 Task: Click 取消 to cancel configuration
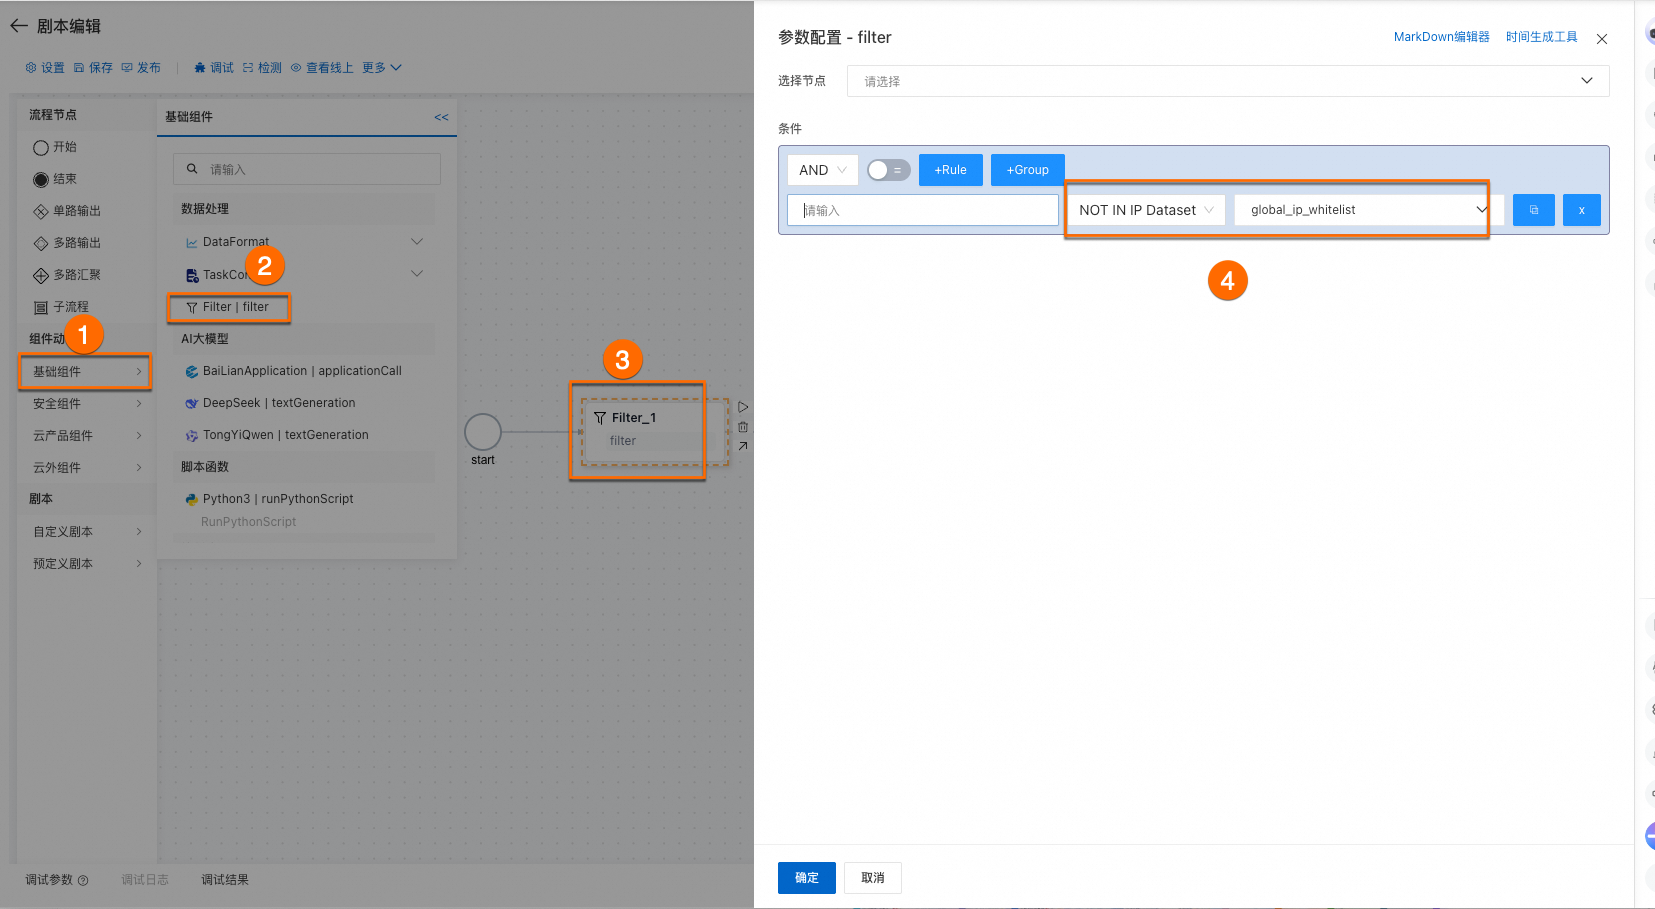pyautogui.click(x=872, y=878)
